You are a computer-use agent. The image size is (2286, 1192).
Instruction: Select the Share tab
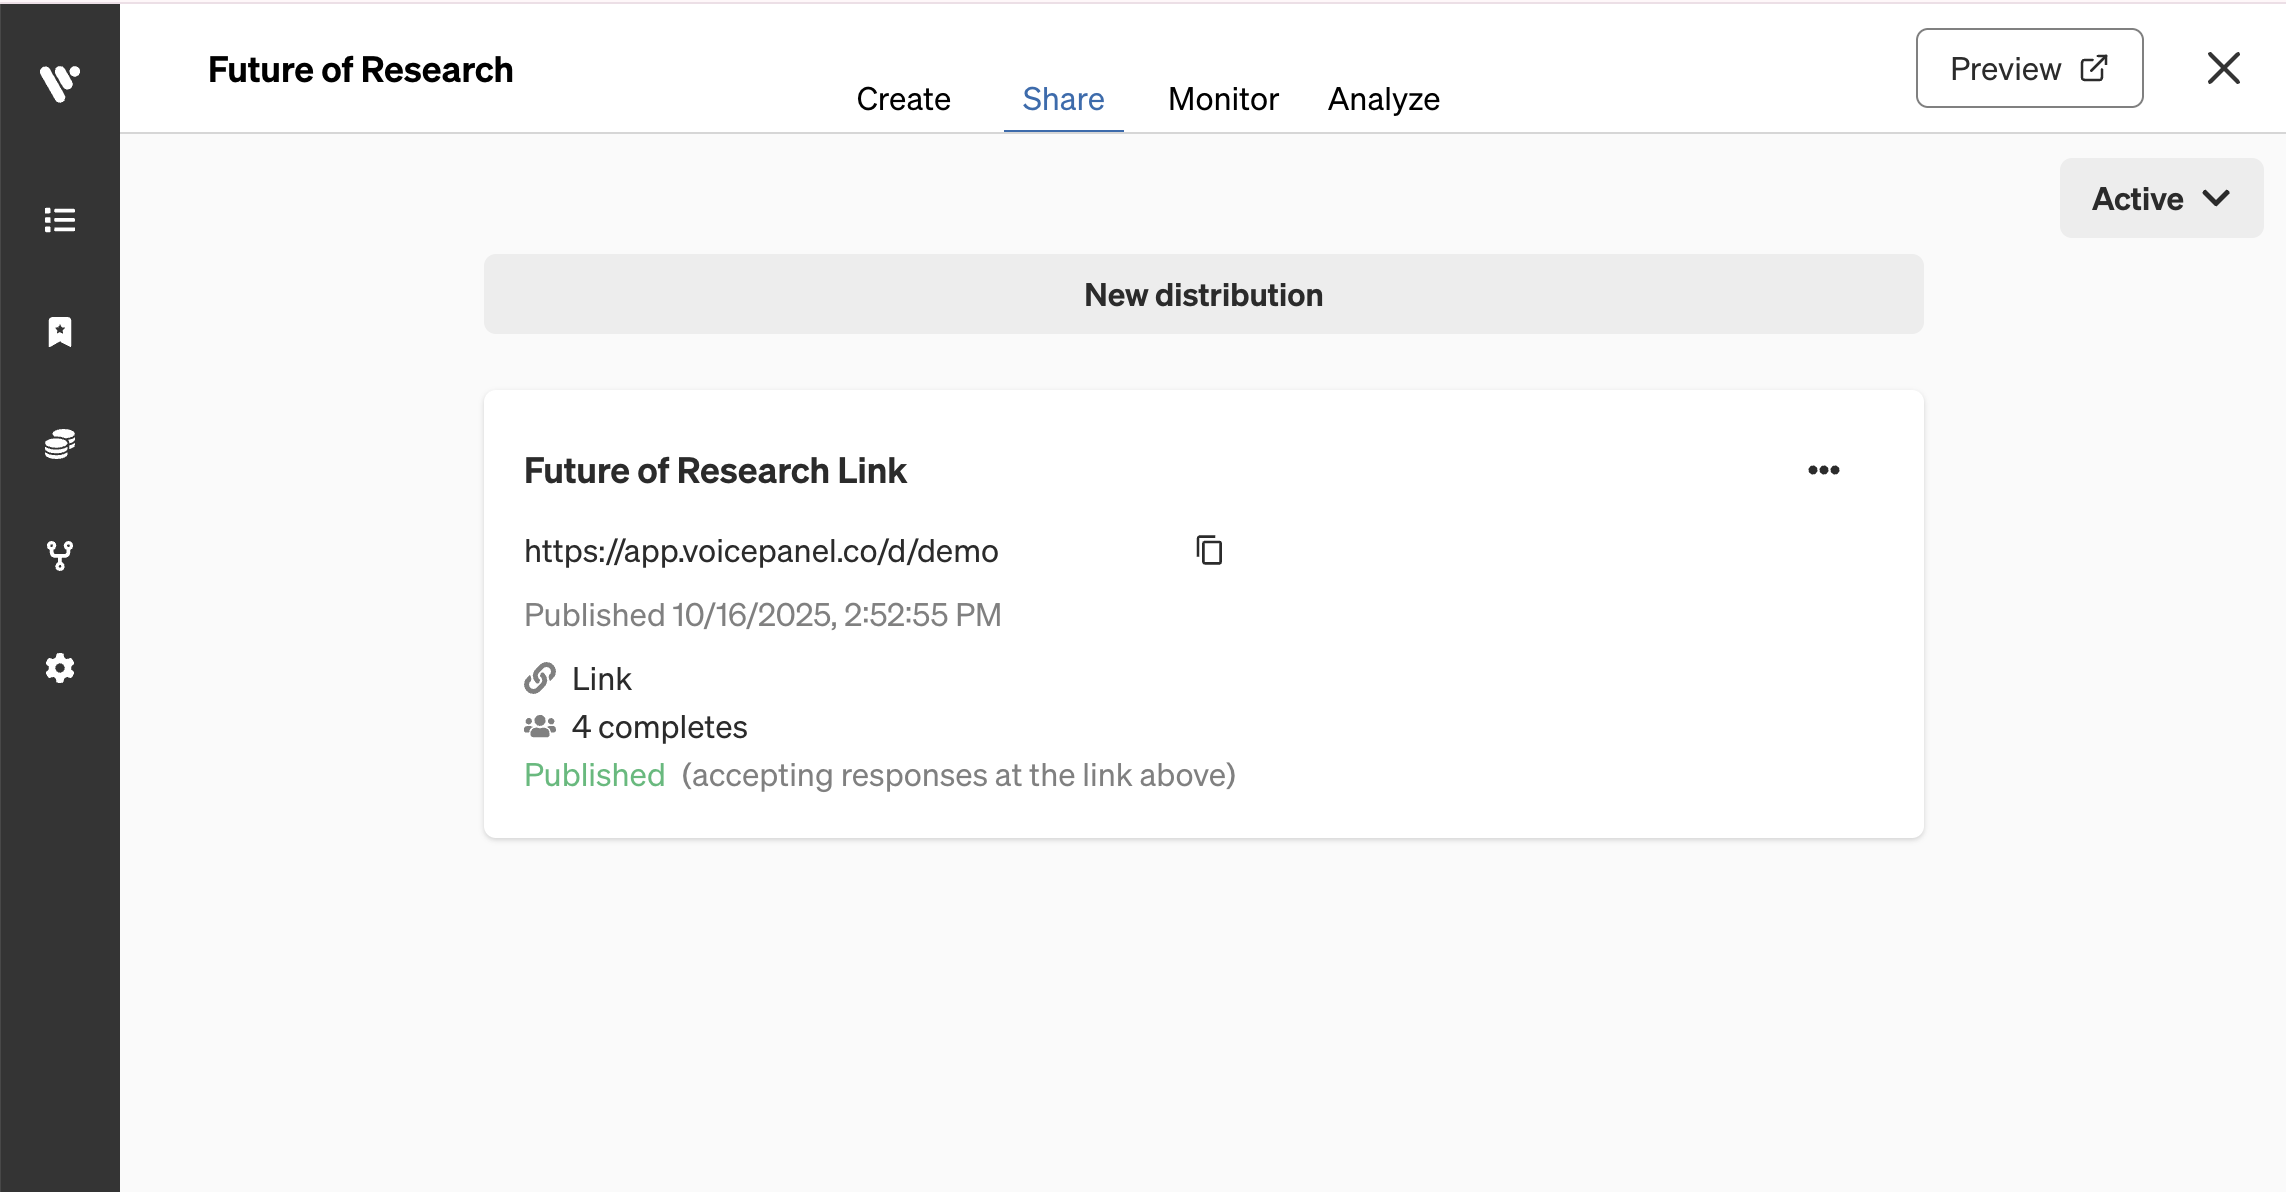click(1063, 99)
